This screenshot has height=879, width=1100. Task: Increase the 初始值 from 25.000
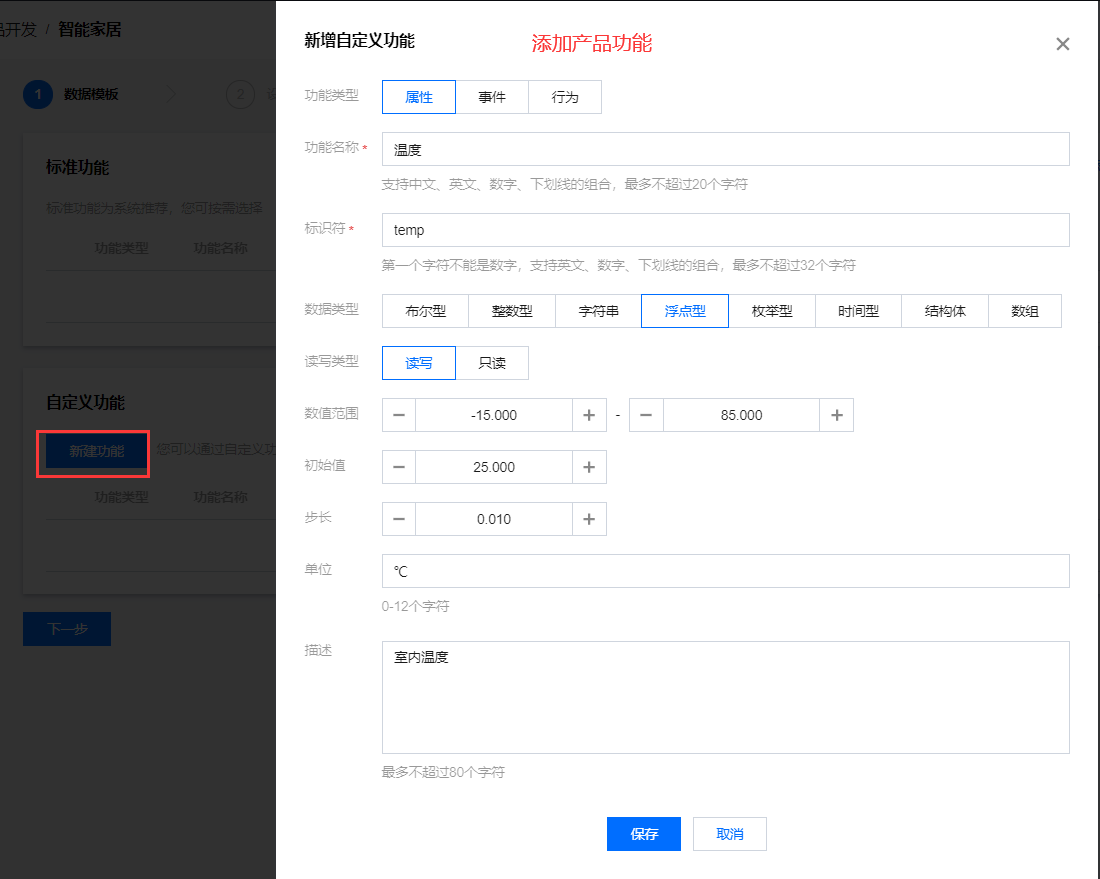(x=589, y=467)
